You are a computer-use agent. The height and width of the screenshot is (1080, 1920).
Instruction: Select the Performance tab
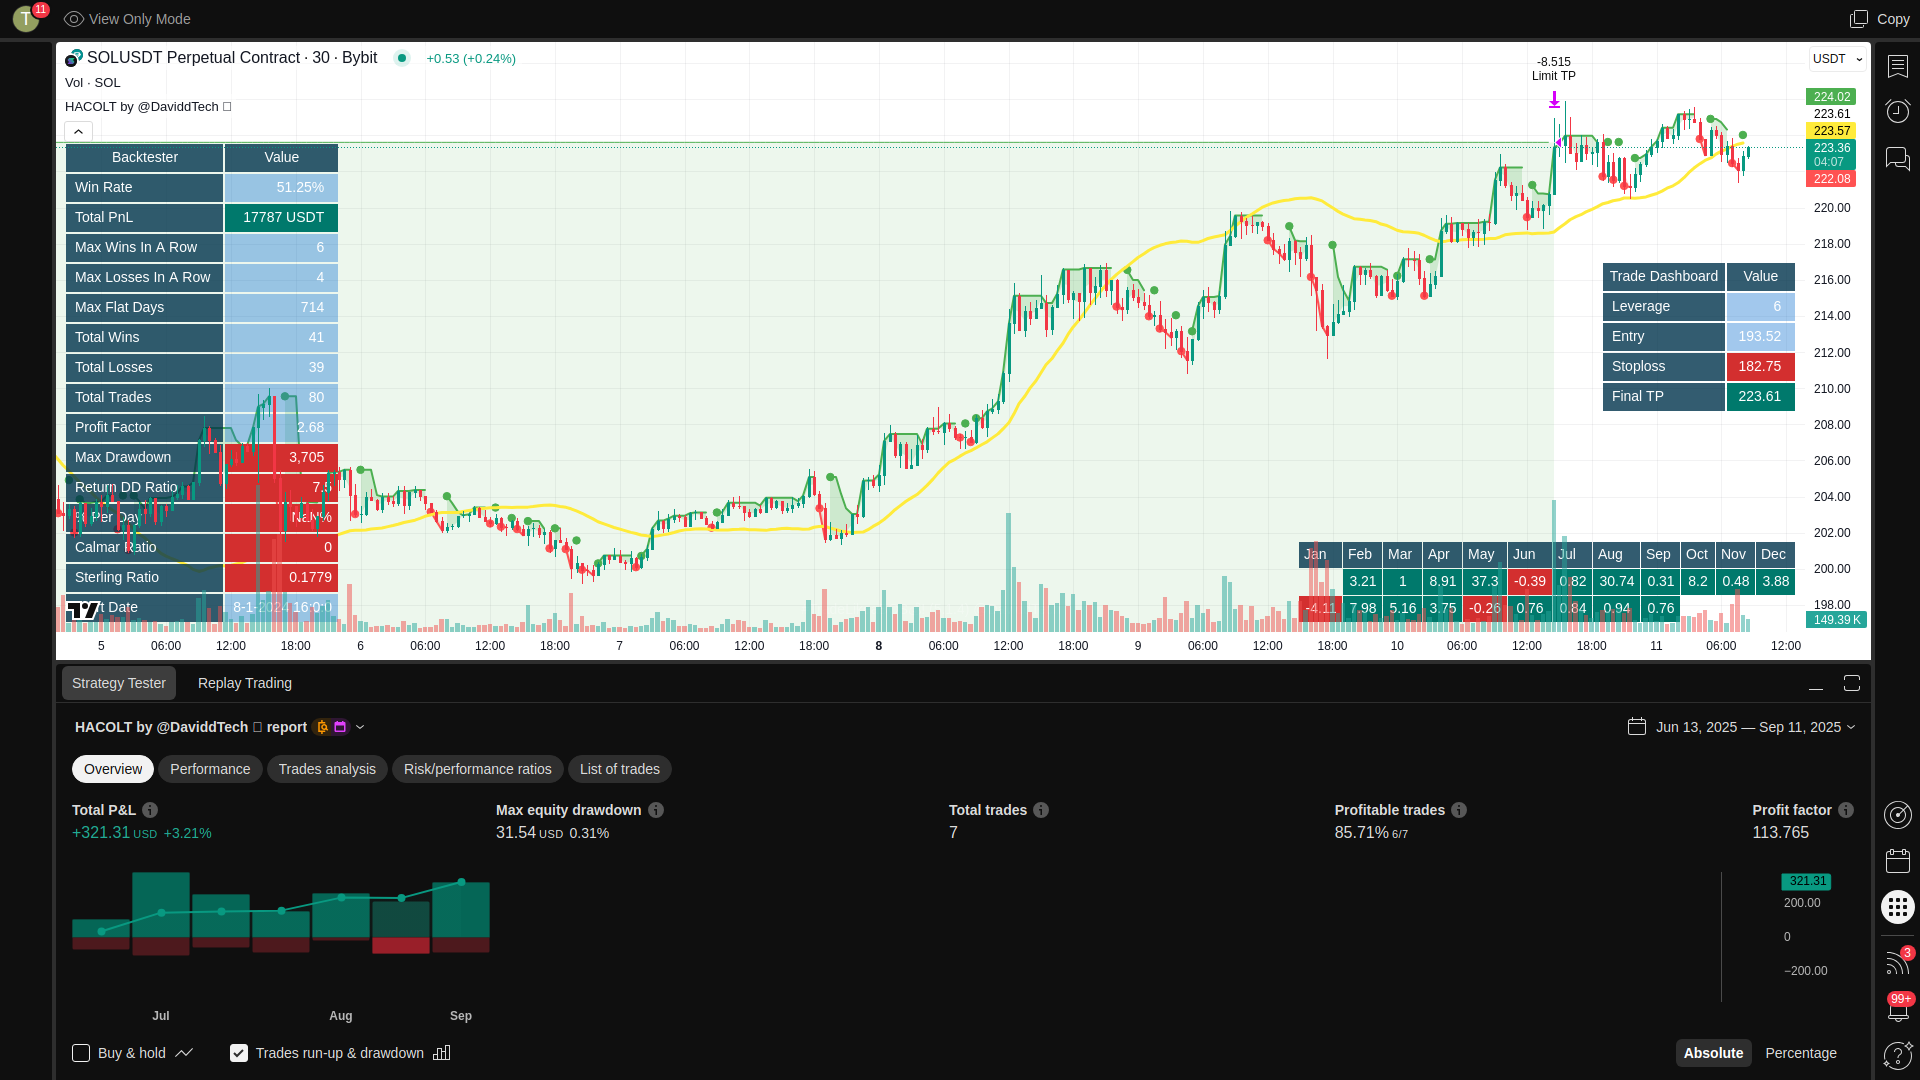[210, 769]
